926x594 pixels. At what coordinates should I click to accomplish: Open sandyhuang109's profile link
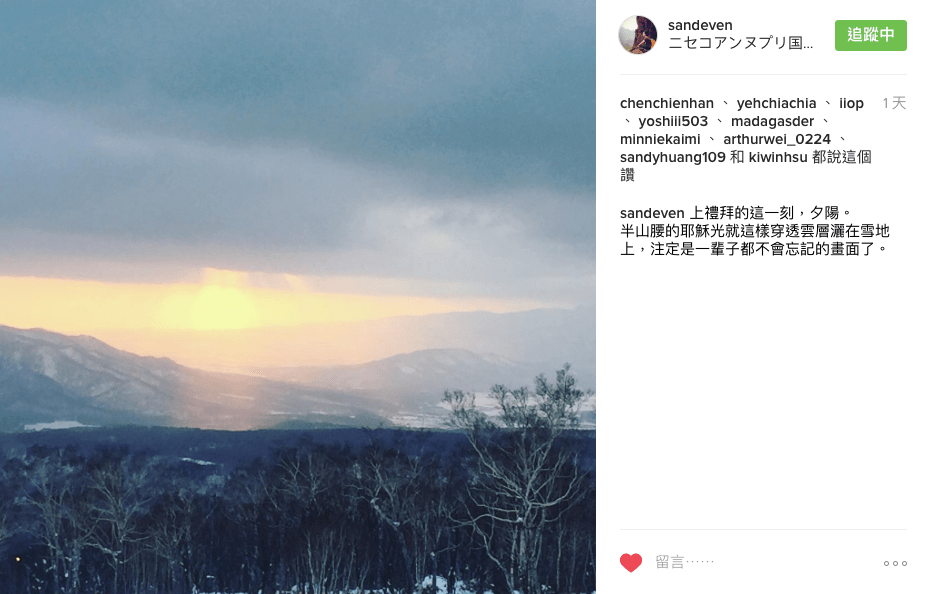[x=673, y=157]
